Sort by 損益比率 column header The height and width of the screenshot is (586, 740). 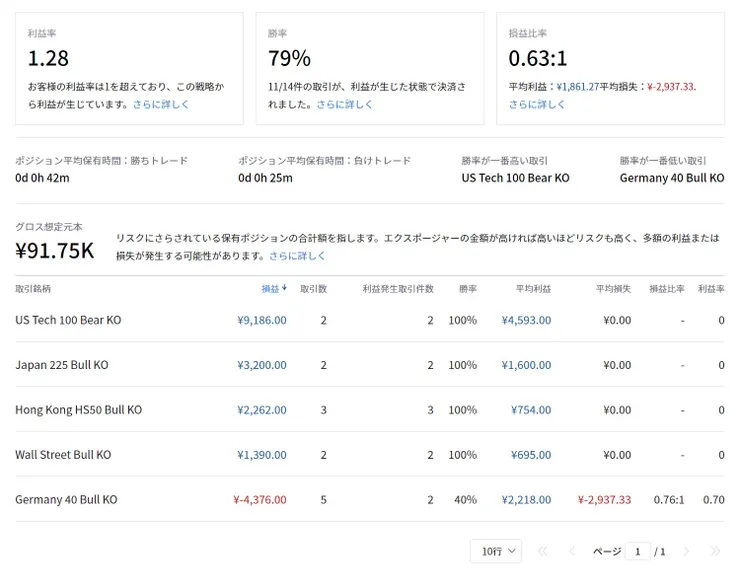pyautogui.click(x=667, y=289)
